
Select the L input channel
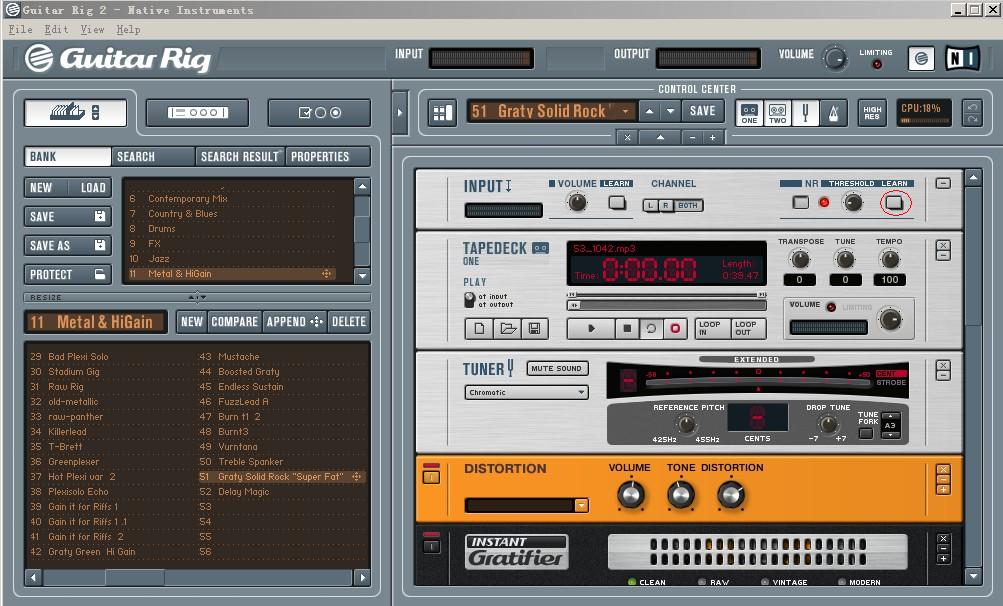click(x=651, y=205)
